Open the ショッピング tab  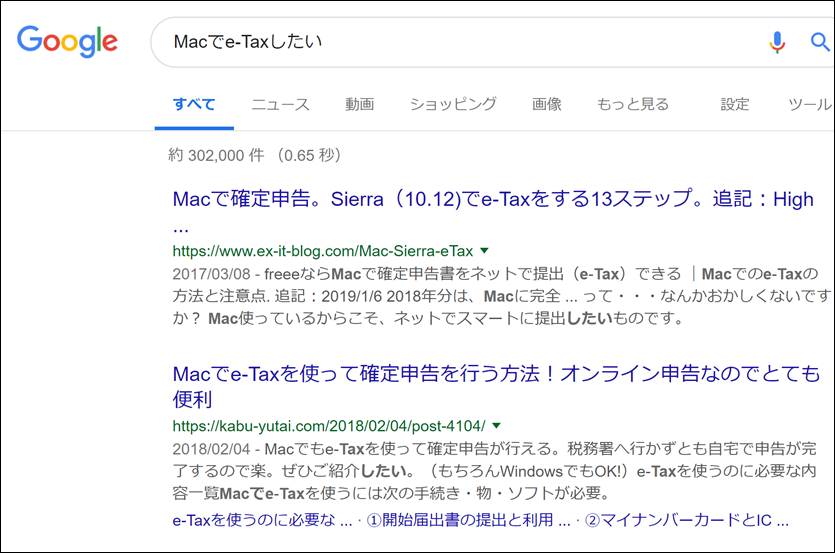tap(453, 104)
